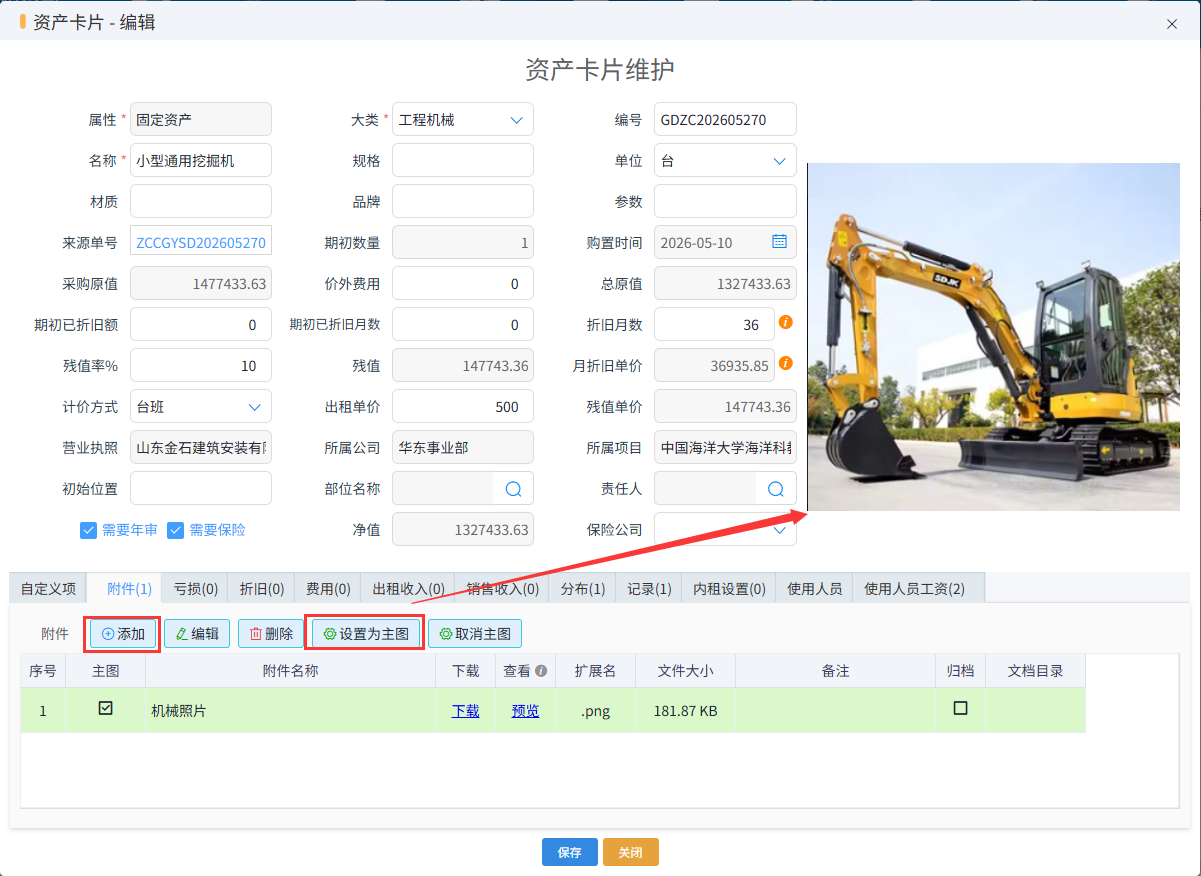Click the .png extension cell
The width and height of the screenshot is (1201, 876).
pos(595,711)
